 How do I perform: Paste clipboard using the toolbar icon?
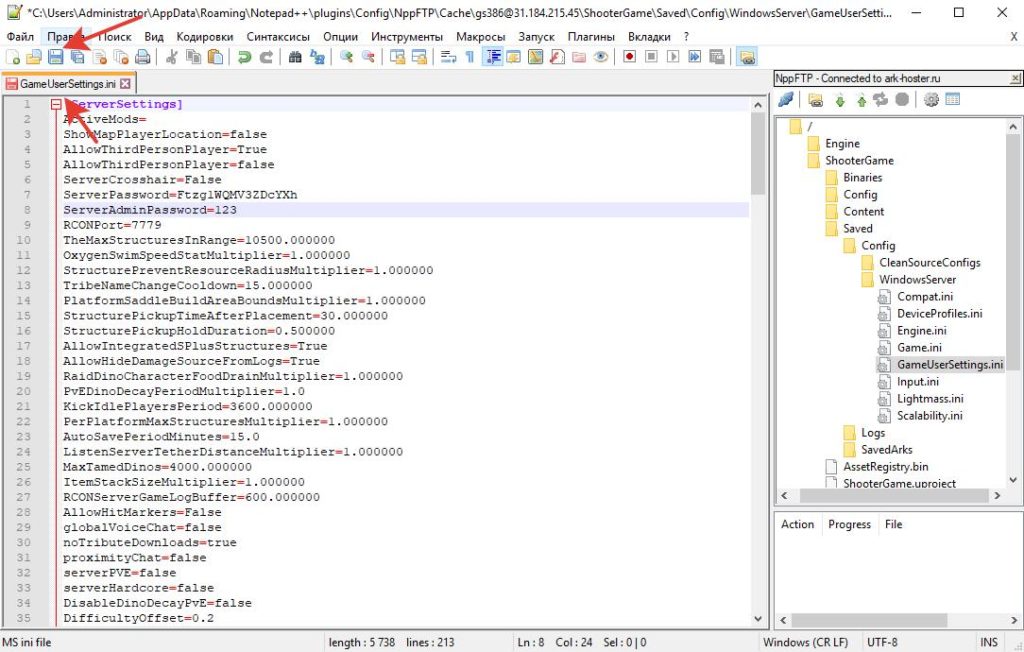tap(215, 57)
